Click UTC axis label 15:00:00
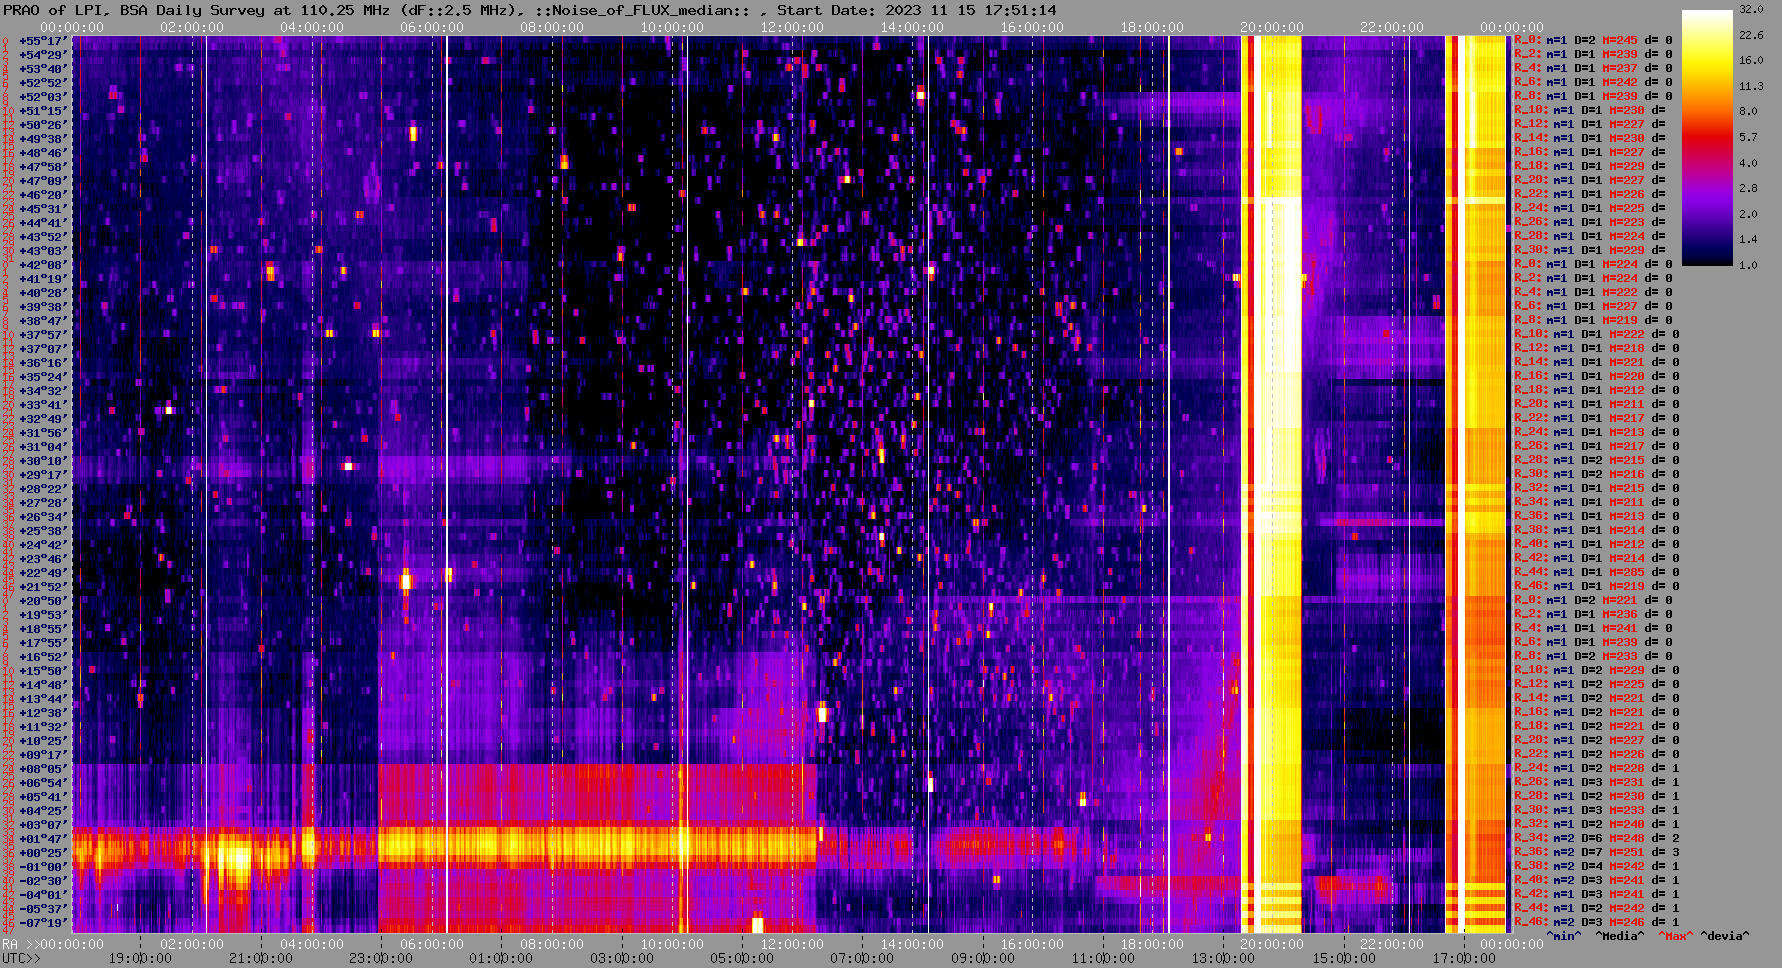The height and width of the screenshot is (968, 1782). 1344,958
